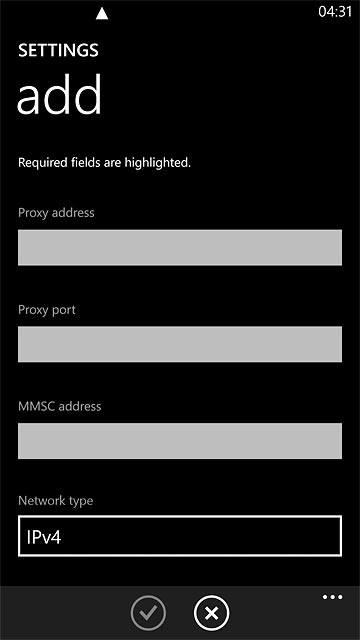Focus the Proxy port input field

pyautogui.click(x=180, y=344)
